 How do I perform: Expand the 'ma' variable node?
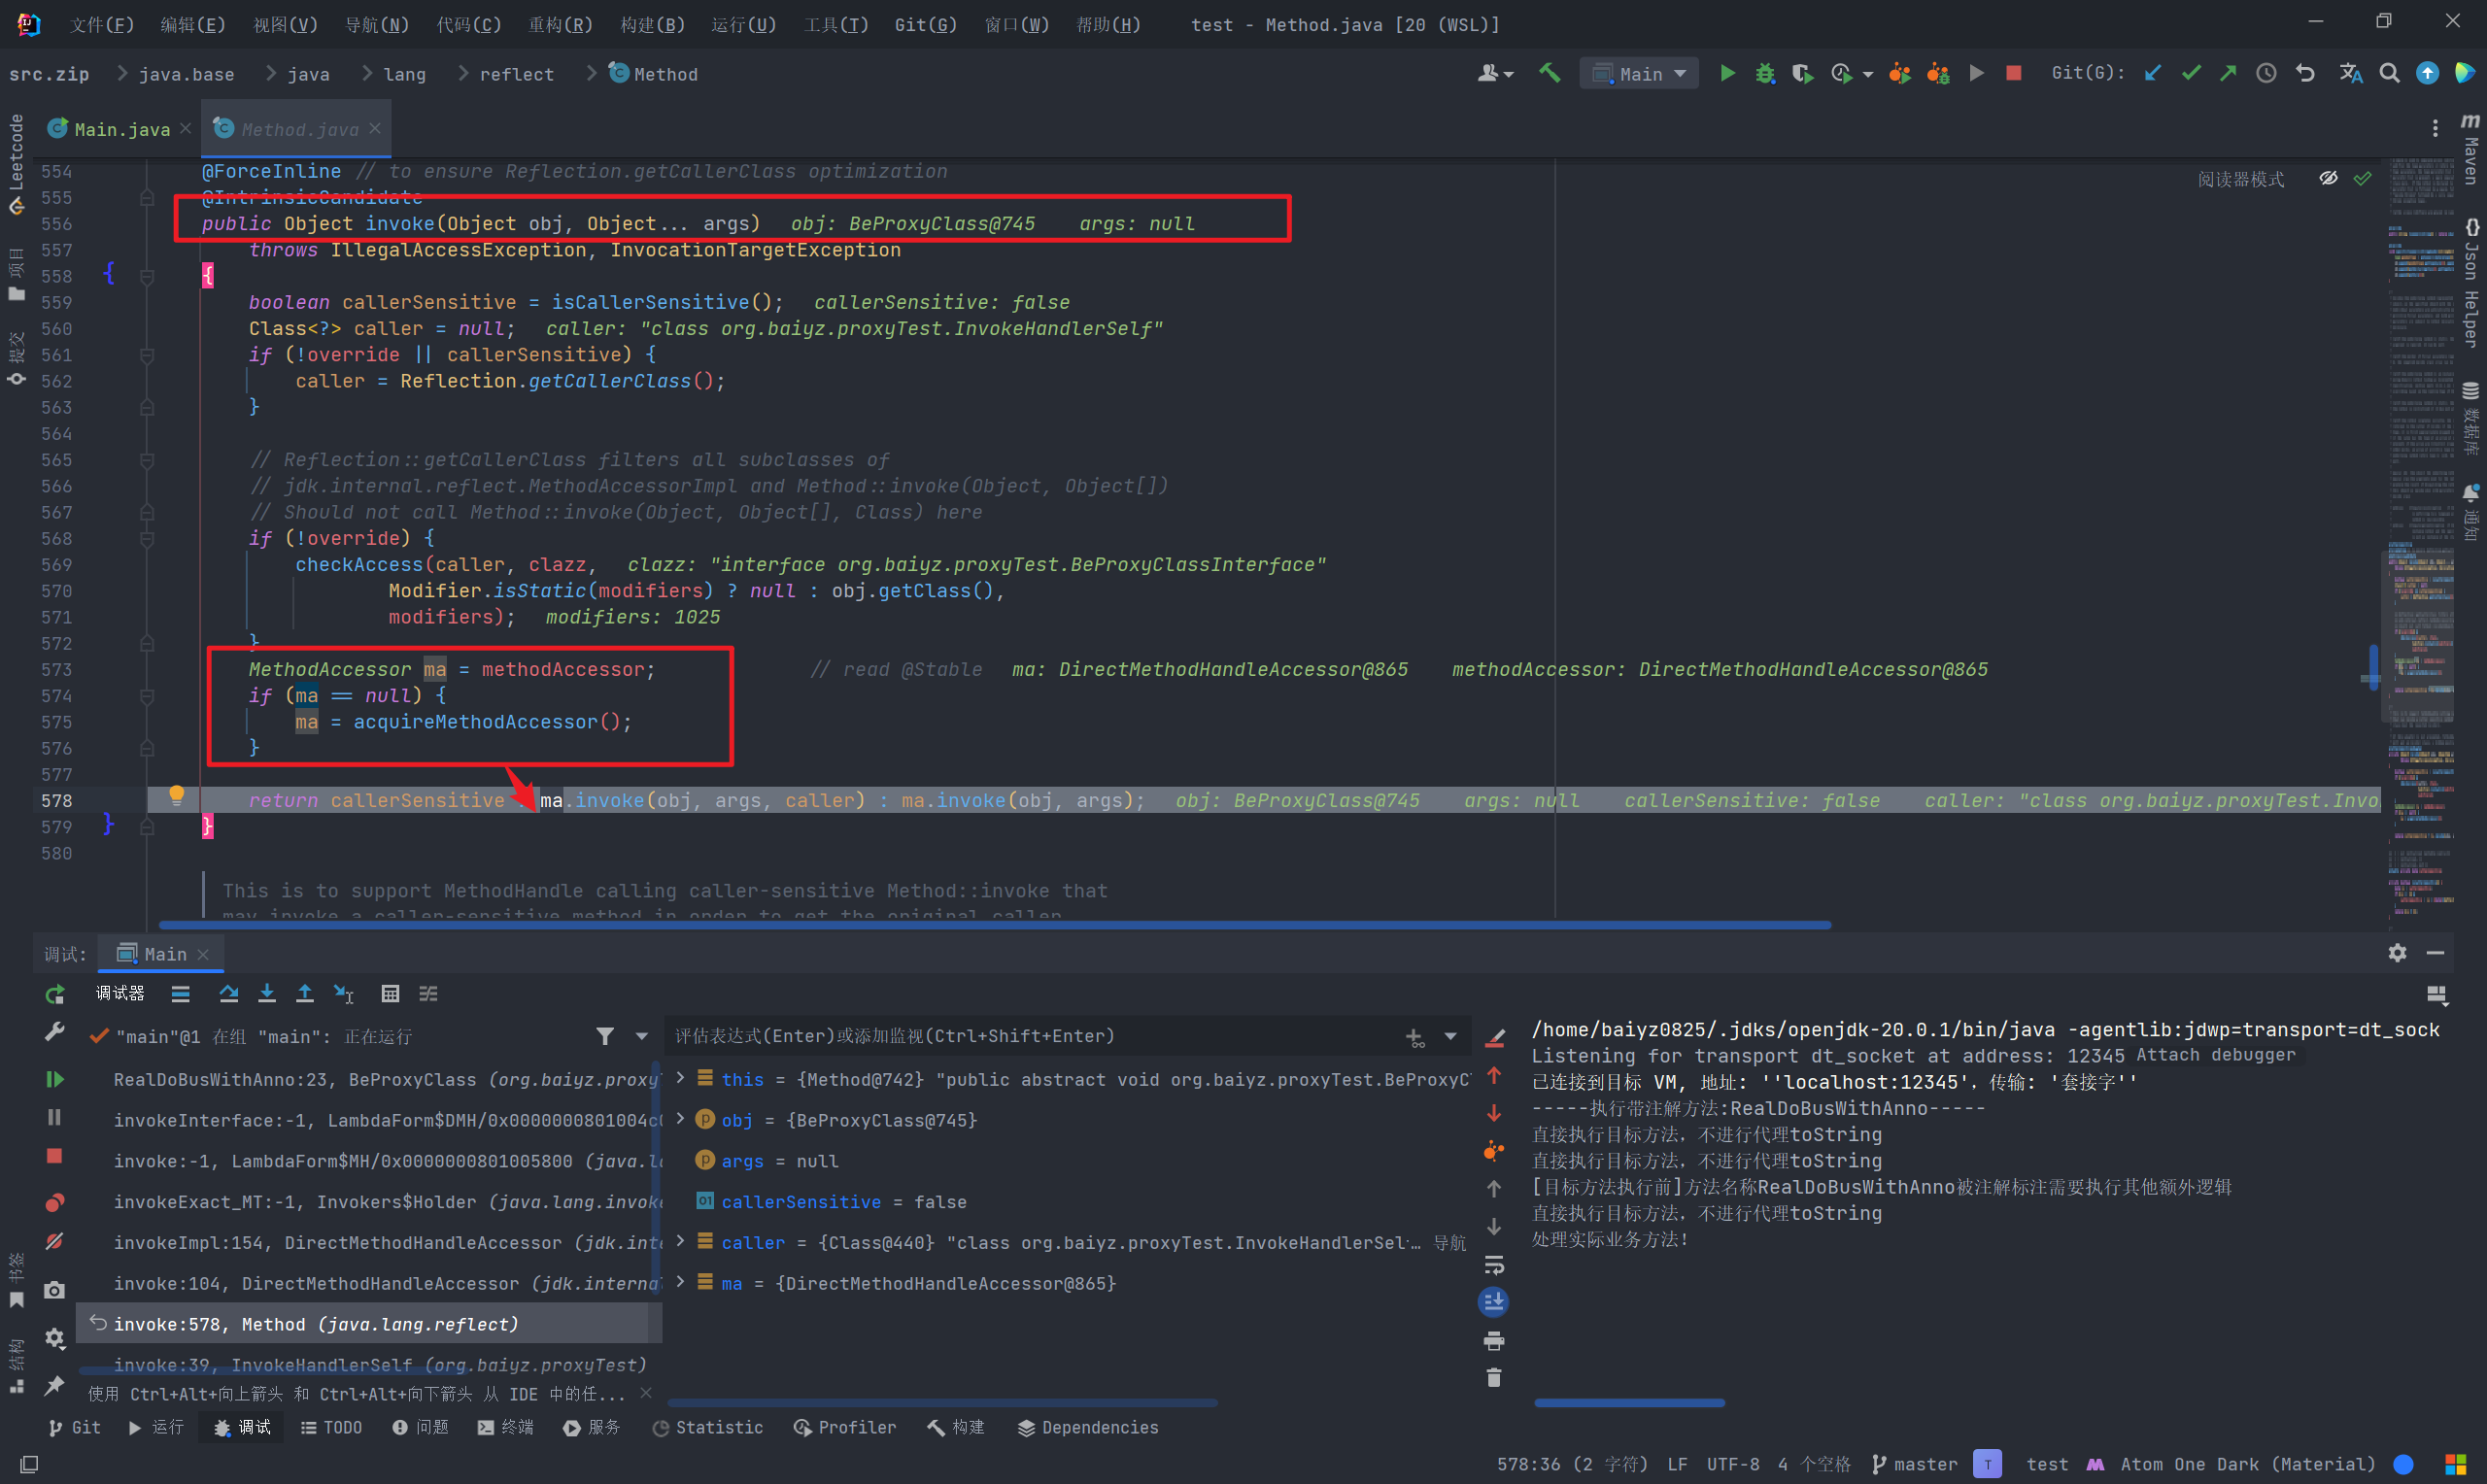[680, 1282]
